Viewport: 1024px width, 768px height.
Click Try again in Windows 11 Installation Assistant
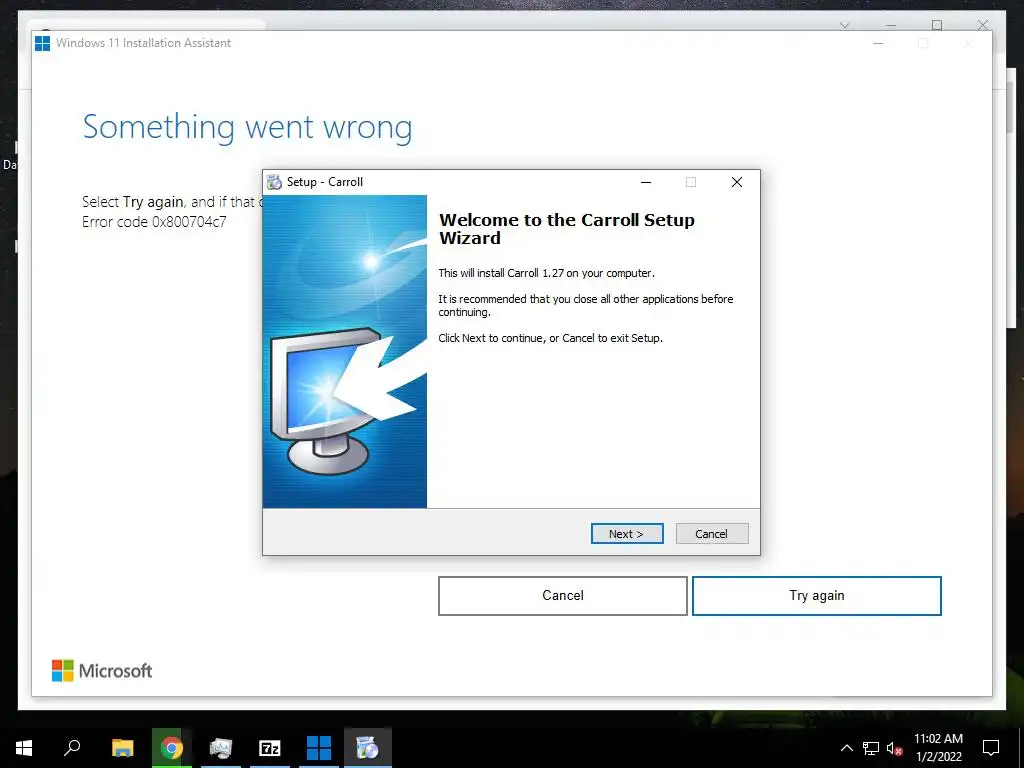click(x=816, y=596)
